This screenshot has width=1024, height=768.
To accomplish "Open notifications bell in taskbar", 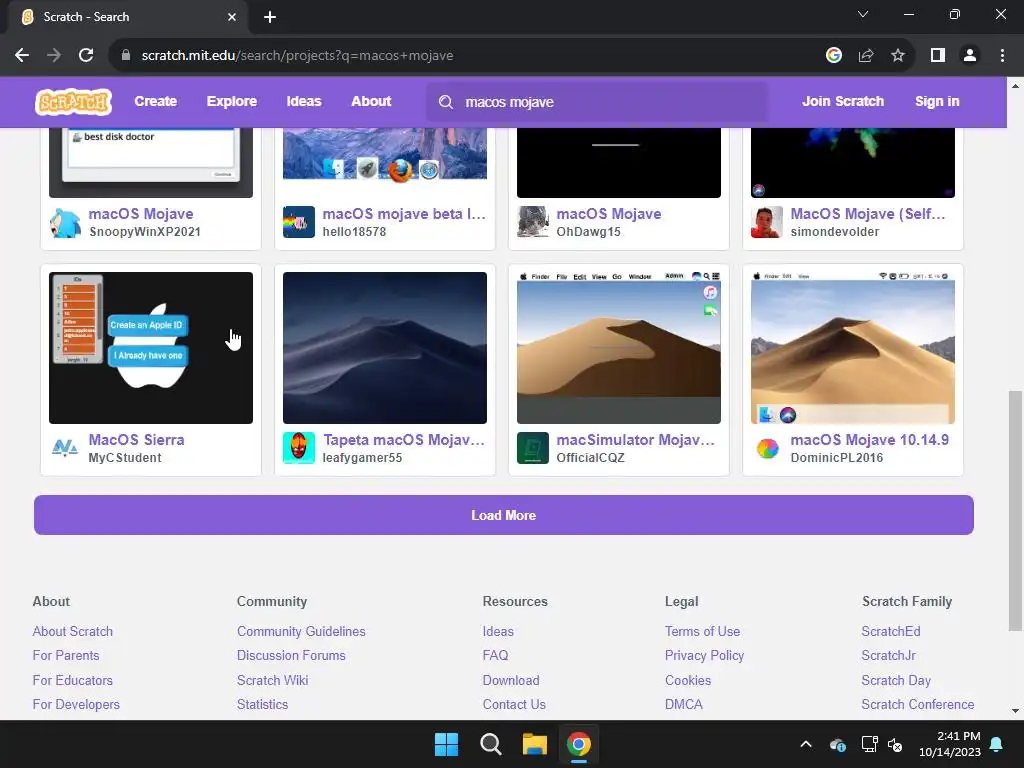I will [x=996, y=744].
